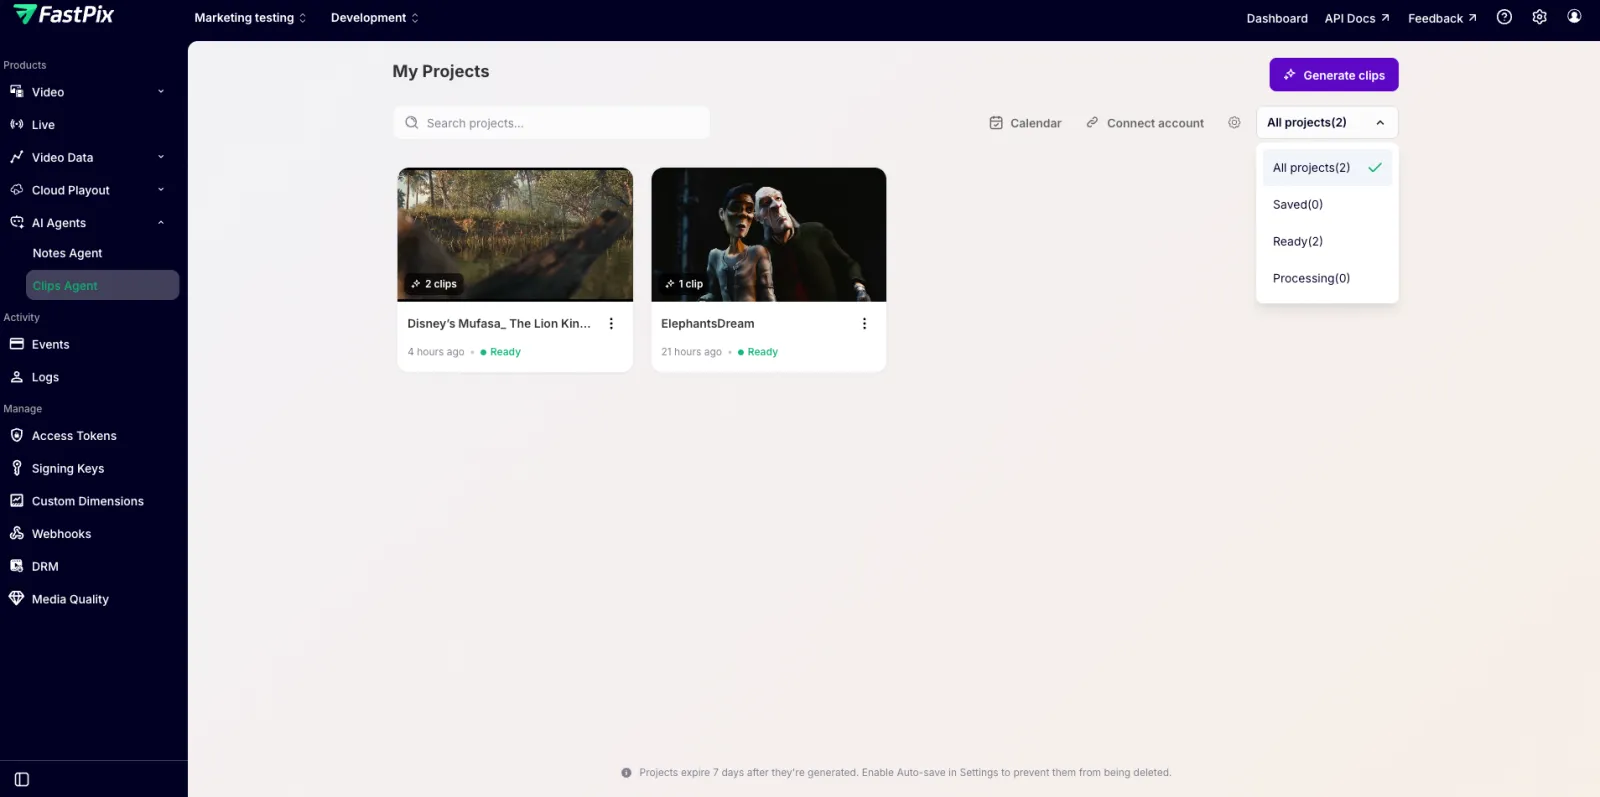Viewport: 1600px width, 797px height.
Task: Collapse sidebar with panel toggle icon
Action: (x=22, y=780)
